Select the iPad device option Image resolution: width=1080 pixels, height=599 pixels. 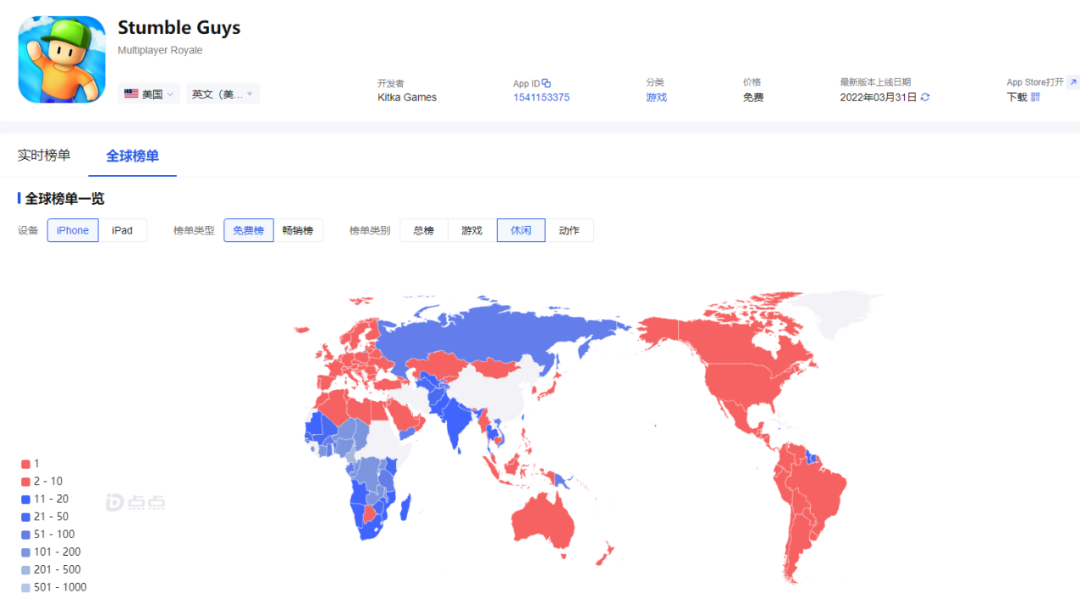pos(122,230)
